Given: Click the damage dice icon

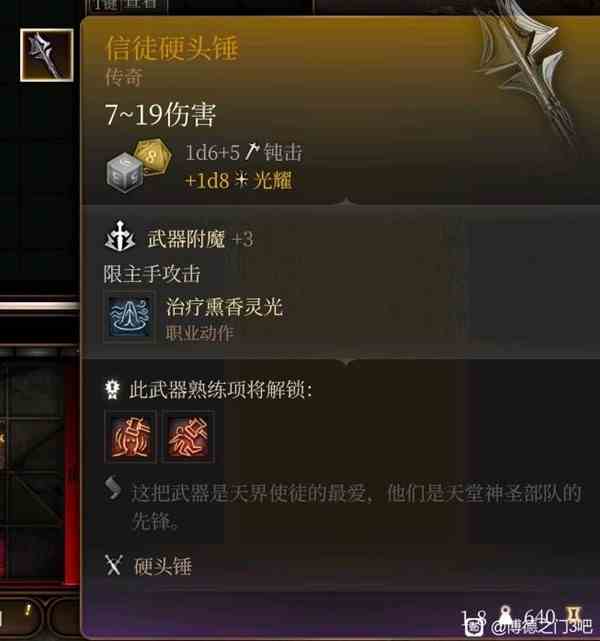Looking at the screenshot, I should tap(138, 166).
